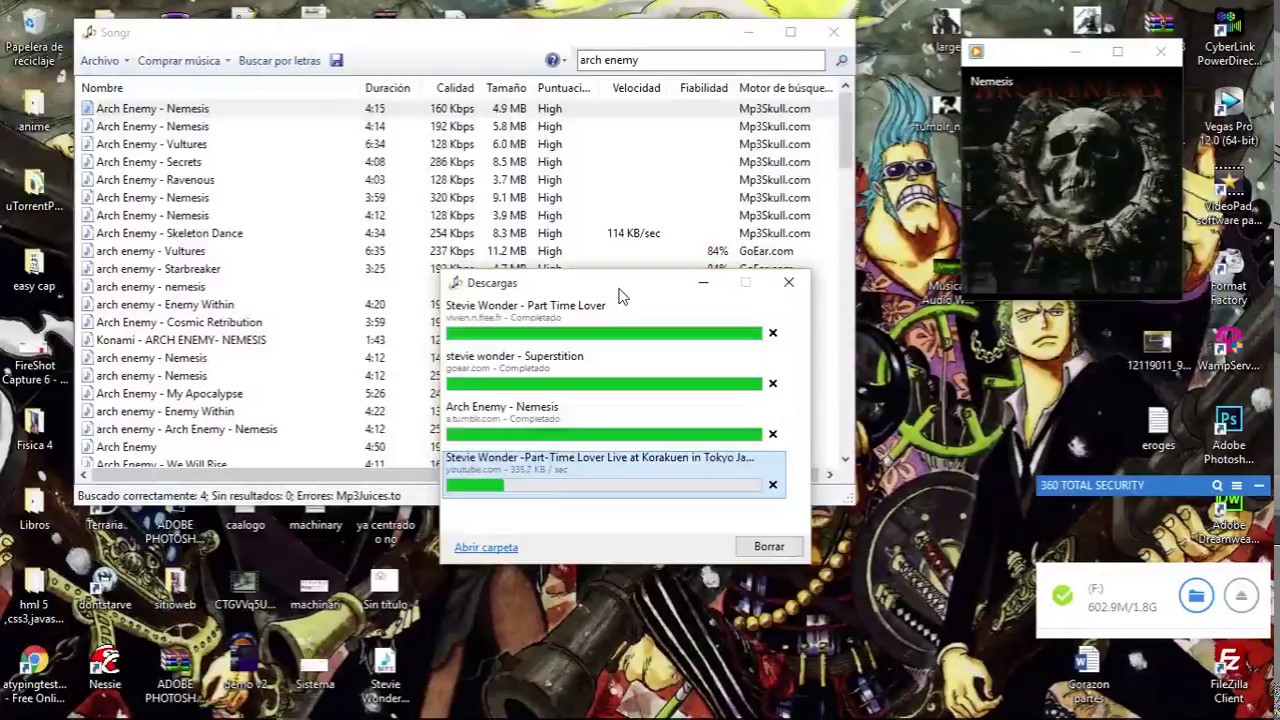Select the Fisica 4 desktop icon
This screenshot has height=720, width=1280.
click(x=34, y=430)
